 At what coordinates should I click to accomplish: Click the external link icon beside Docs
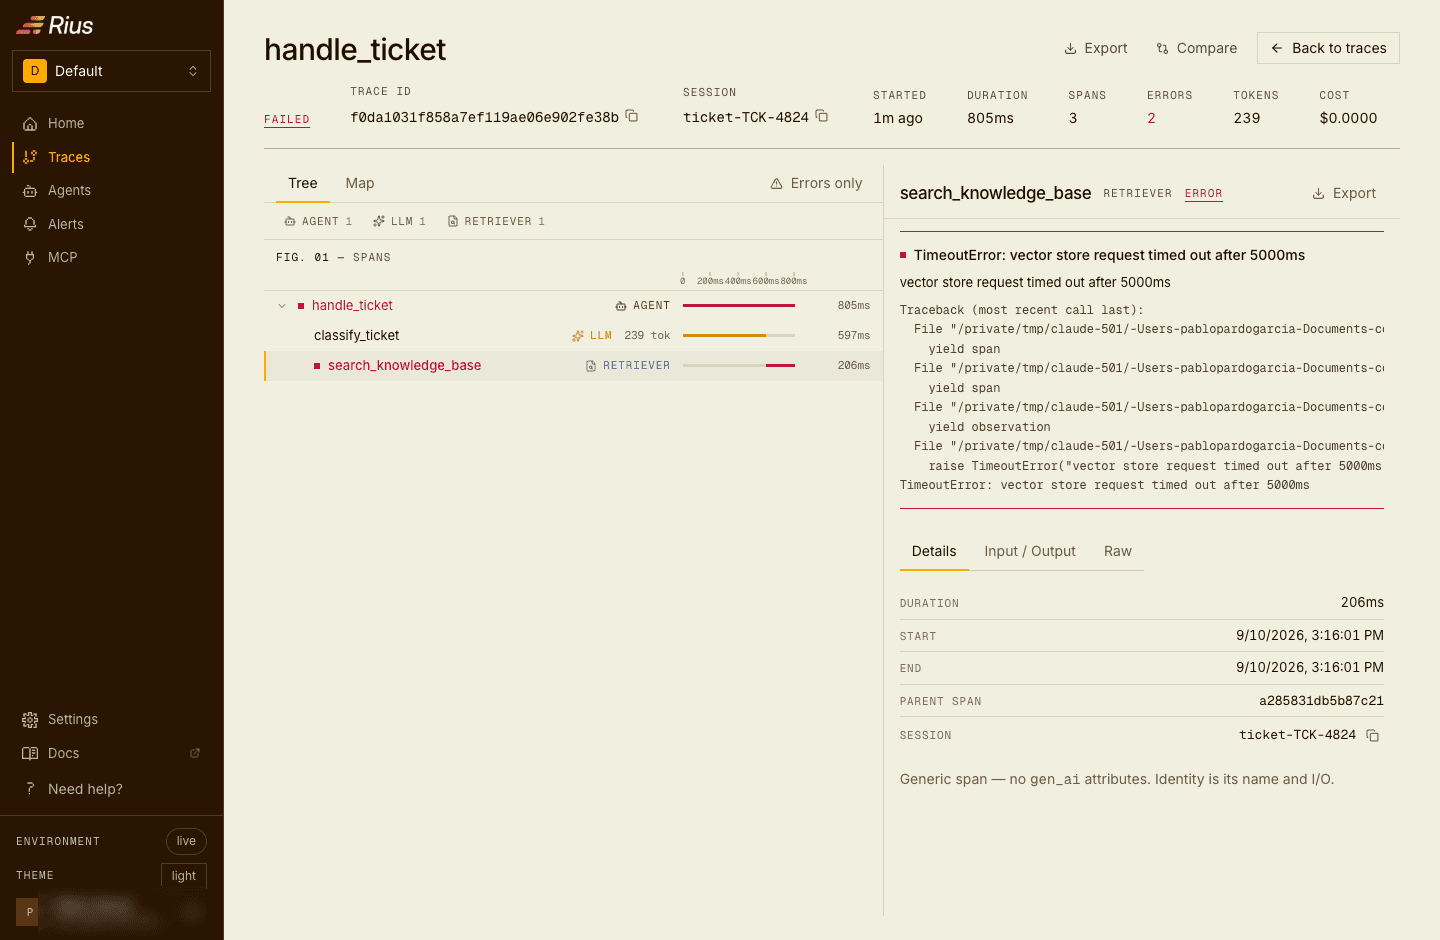coord(195,753)
